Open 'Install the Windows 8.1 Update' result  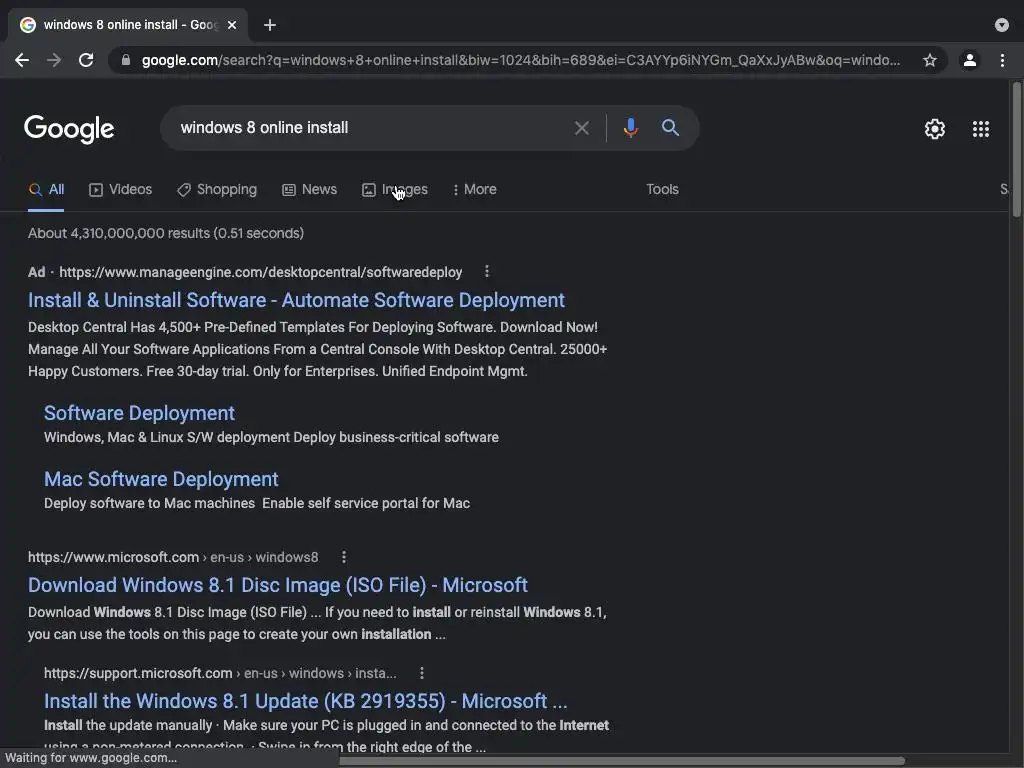(306, 701)
